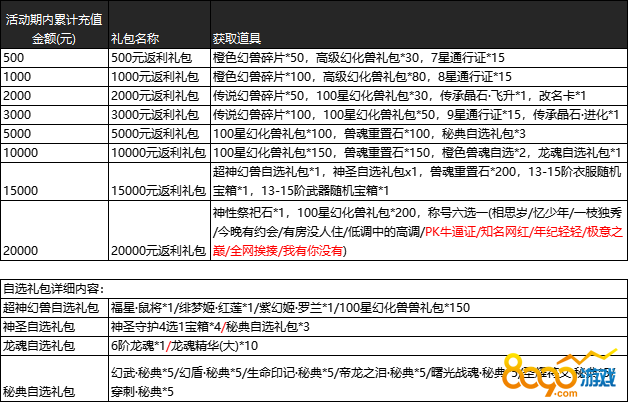Viewport: 628px width, 402px height.
Task: Select the 活动期内累计充值金额 header cell
Action: pos(53,26)
